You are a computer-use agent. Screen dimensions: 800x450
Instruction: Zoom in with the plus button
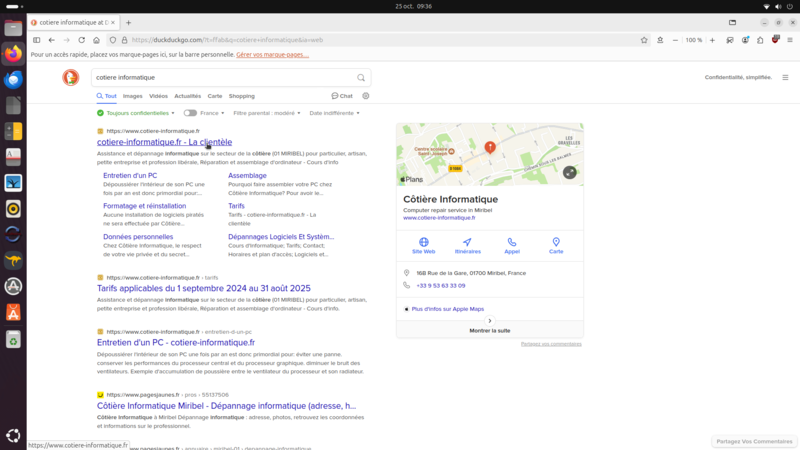[x=712, y=40]
